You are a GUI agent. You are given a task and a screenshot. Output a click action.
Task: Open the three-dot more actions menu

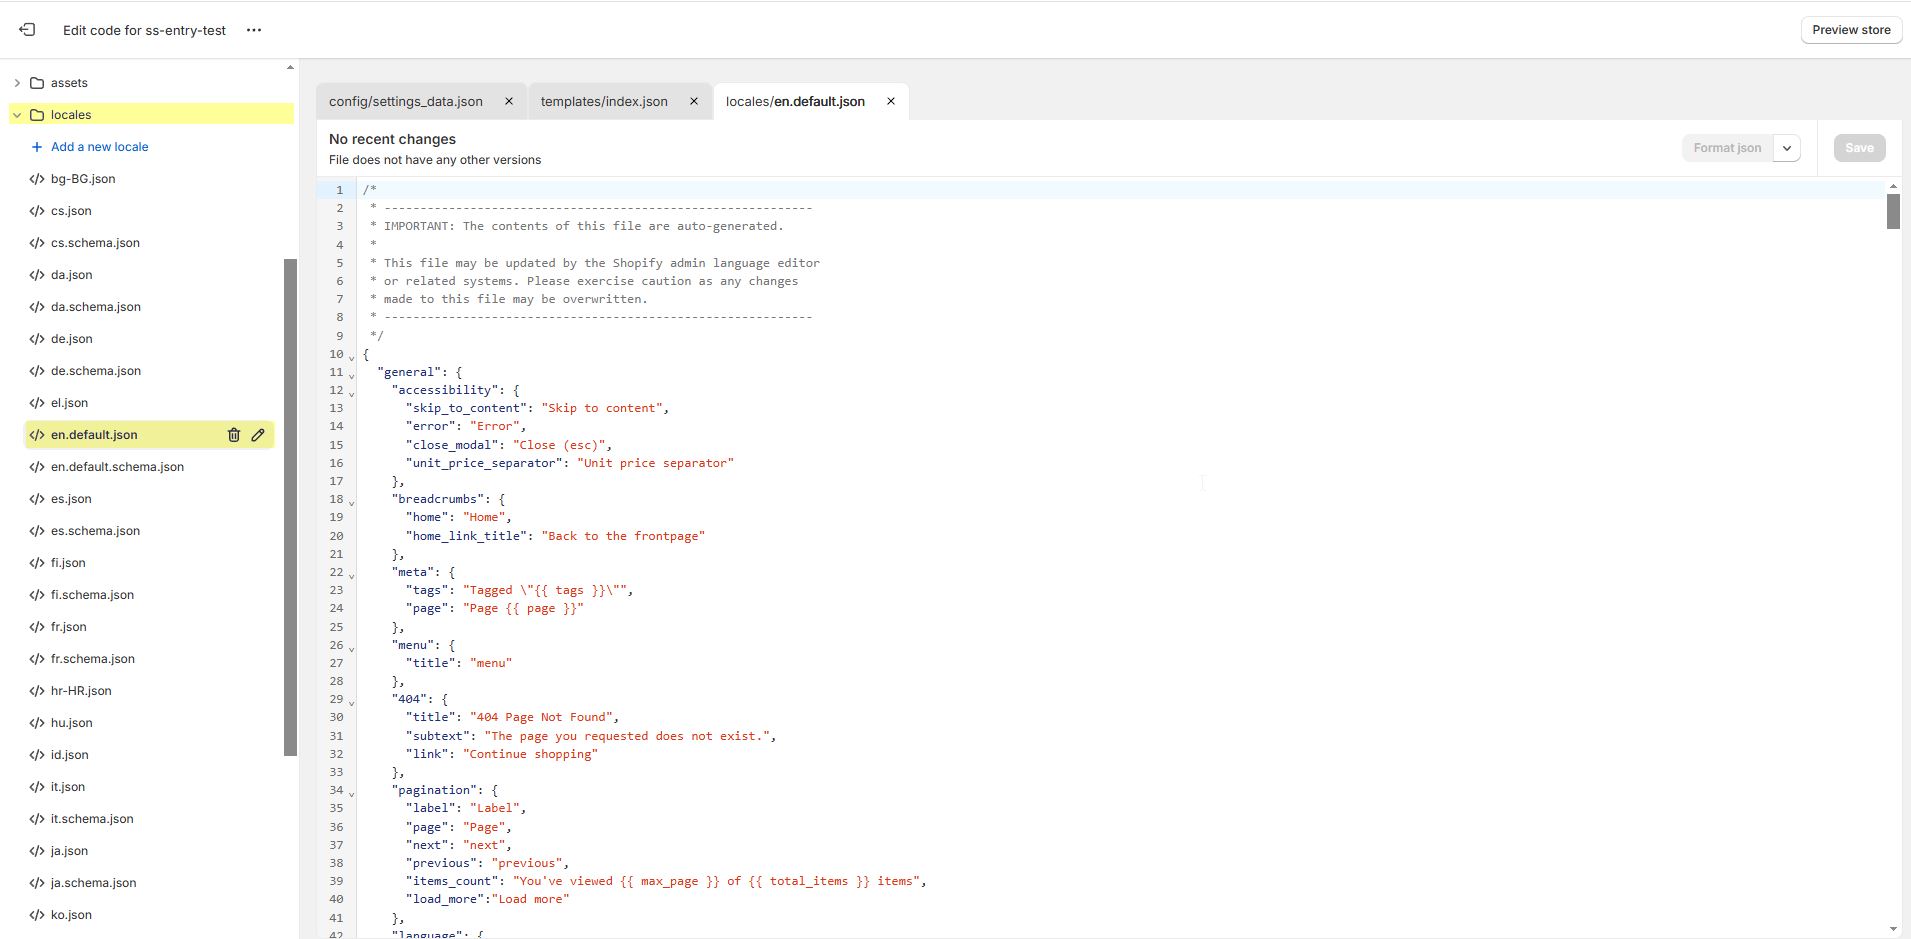[x=254, y=30]
